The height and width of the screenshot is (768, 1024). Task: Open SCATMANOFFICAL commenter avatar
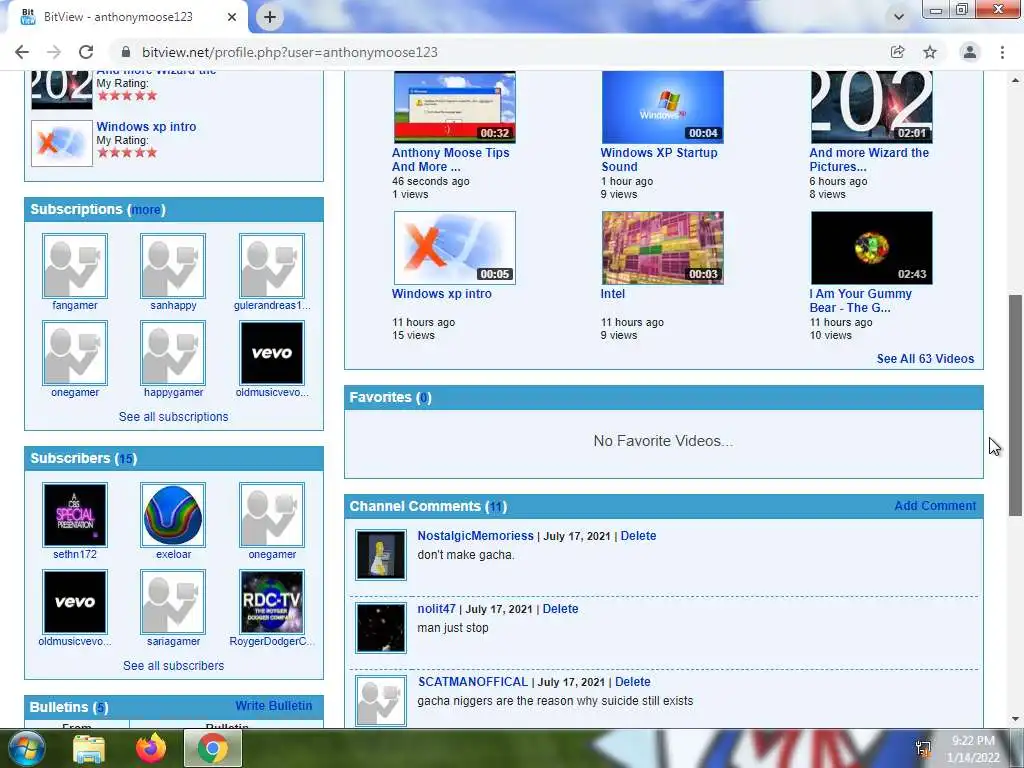coord(381,701)
